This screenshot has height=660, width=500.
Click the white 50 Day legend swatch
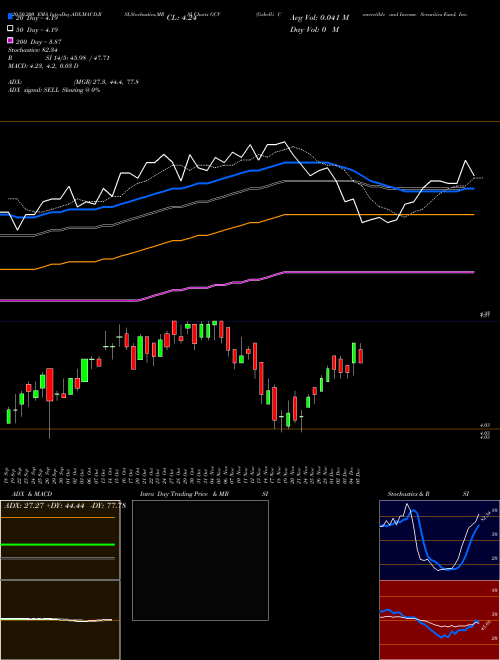click(x=11, y=29)
